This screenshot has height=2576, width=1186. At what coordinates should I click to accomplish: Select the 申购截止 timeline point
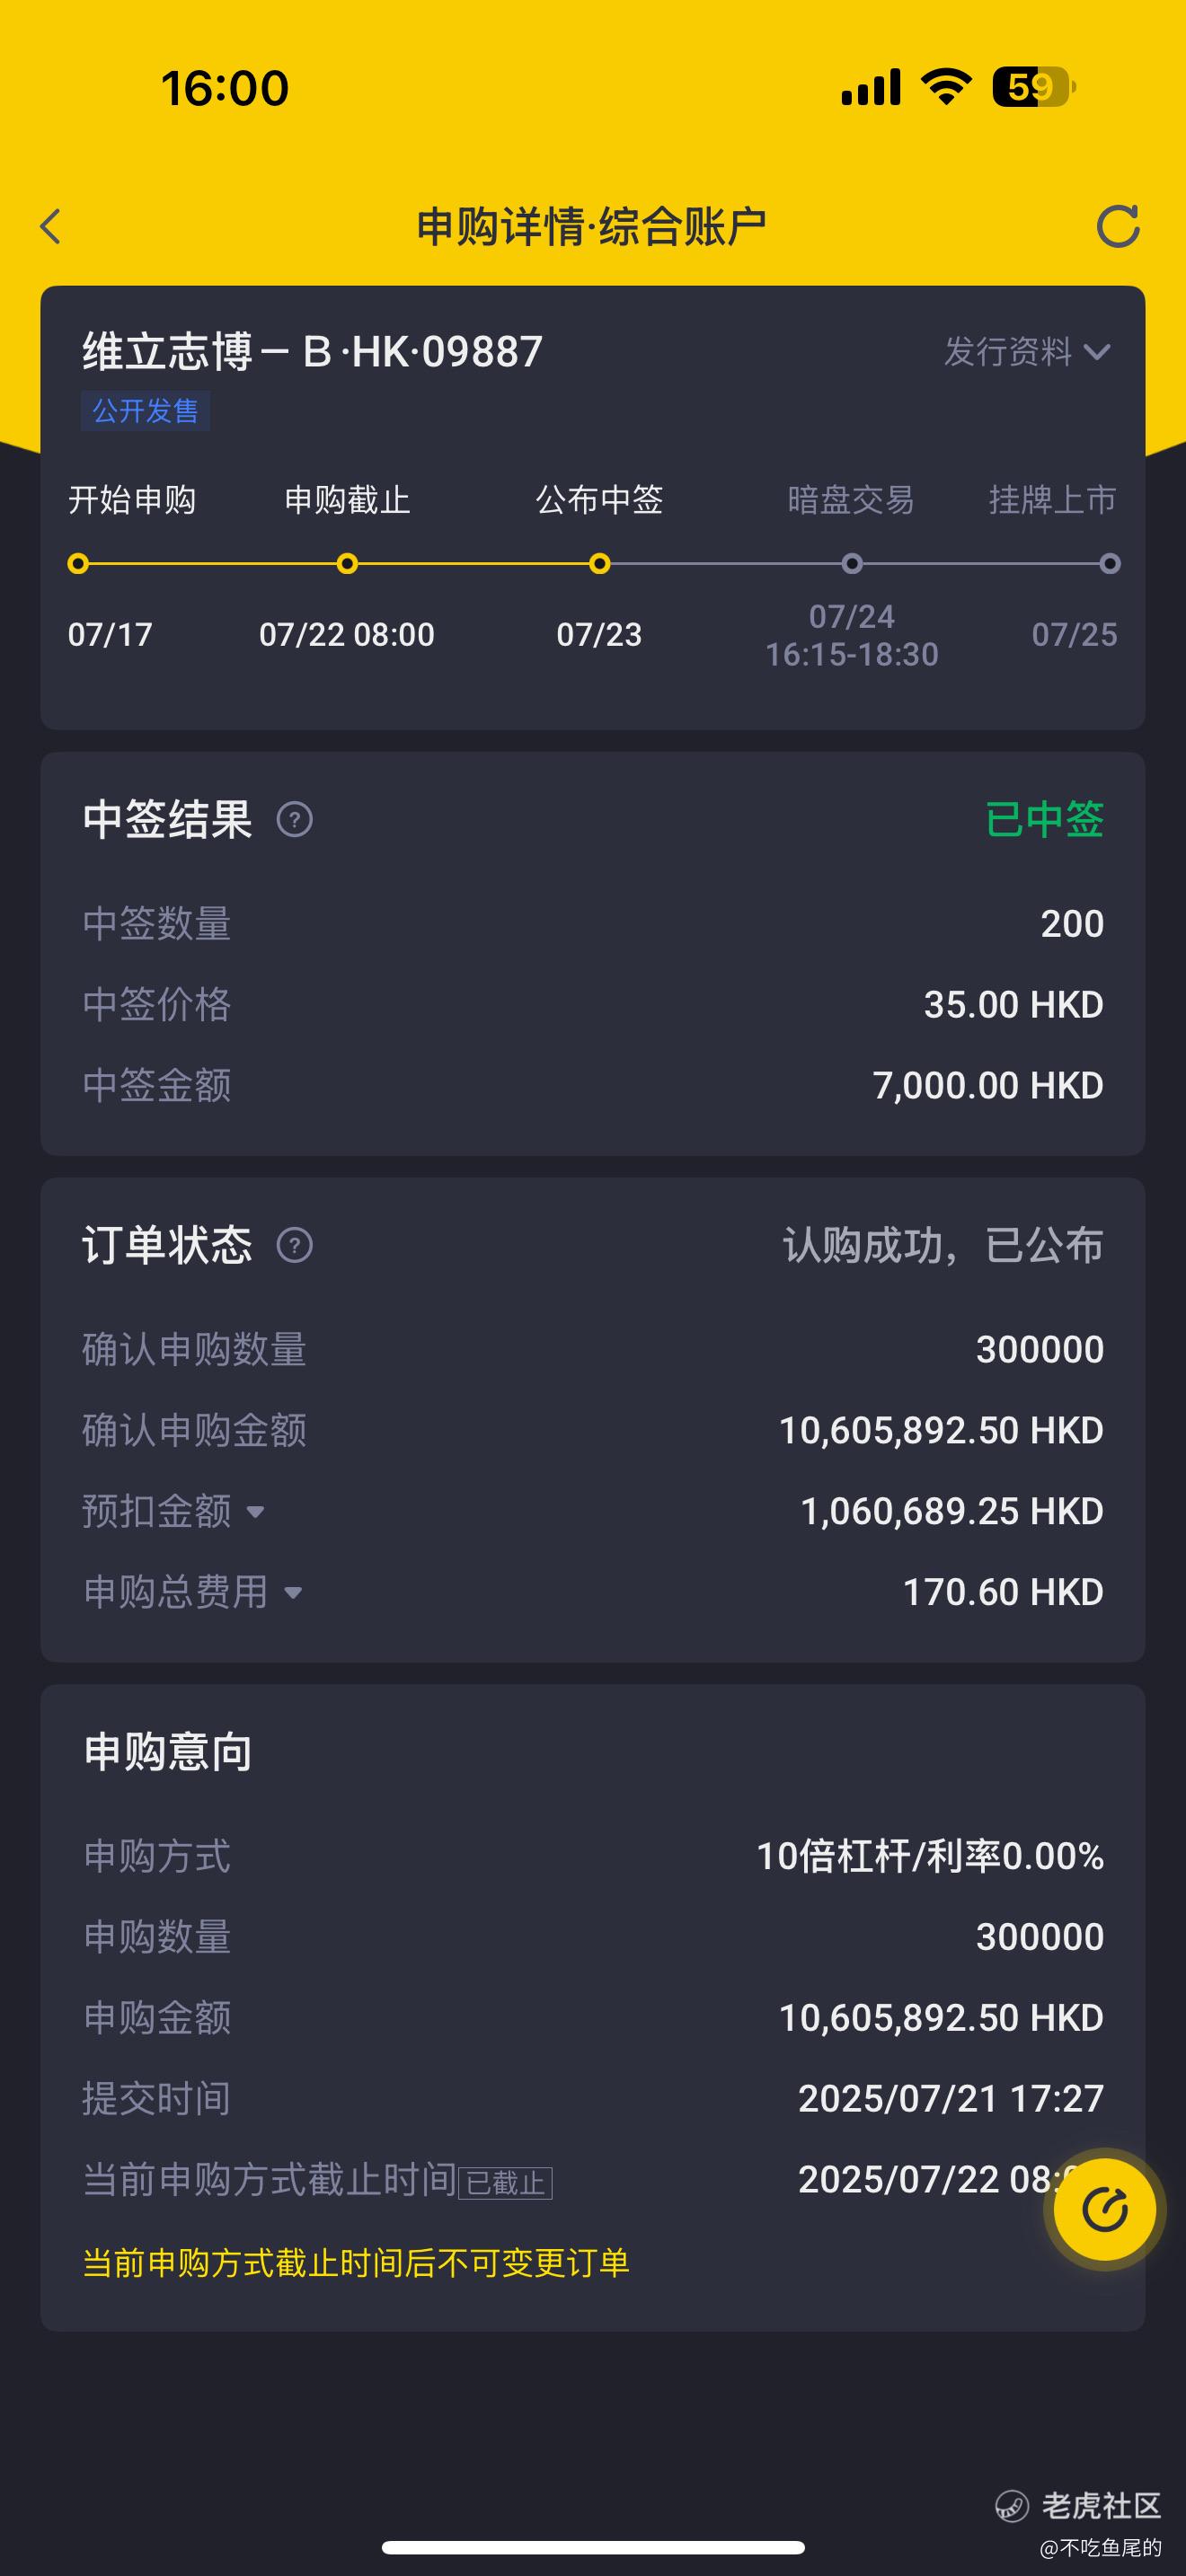pyautogui.click(x=347, y=564)
